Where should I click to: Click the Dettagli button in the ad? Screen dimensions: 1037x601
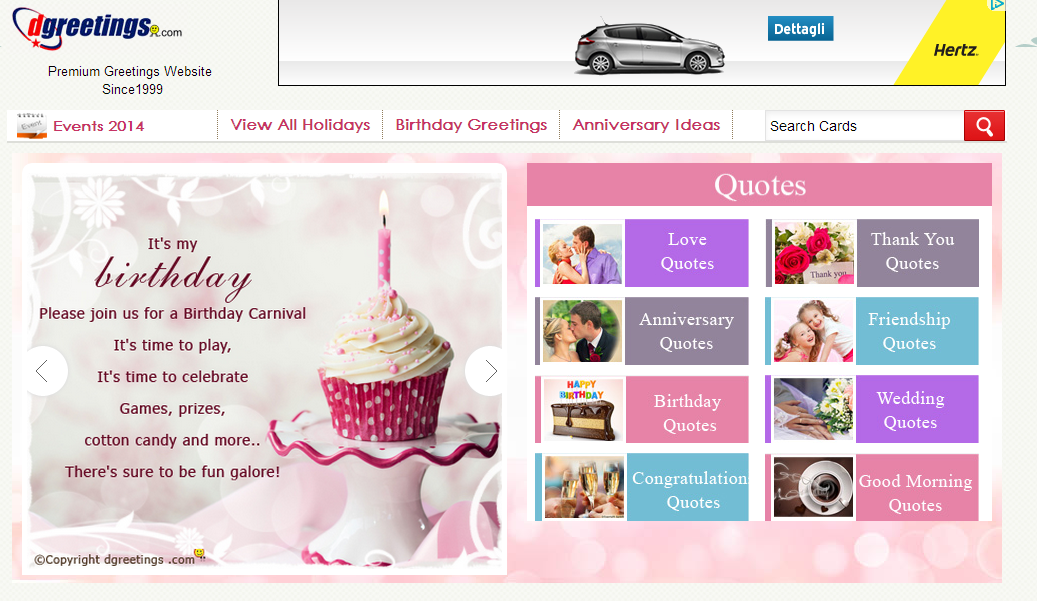(800, 28)
